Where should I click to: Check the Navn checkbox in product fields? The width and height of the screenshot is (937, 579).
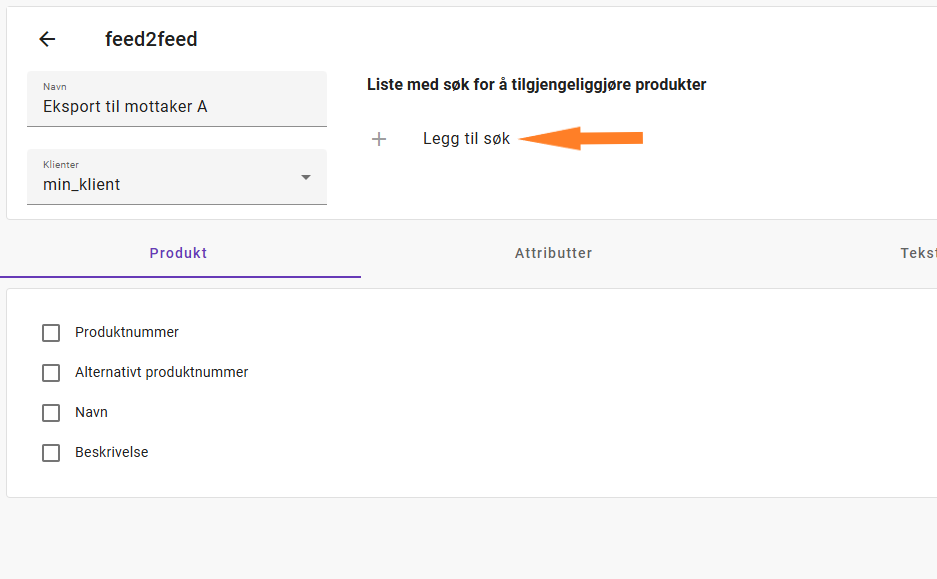(51, 413)
